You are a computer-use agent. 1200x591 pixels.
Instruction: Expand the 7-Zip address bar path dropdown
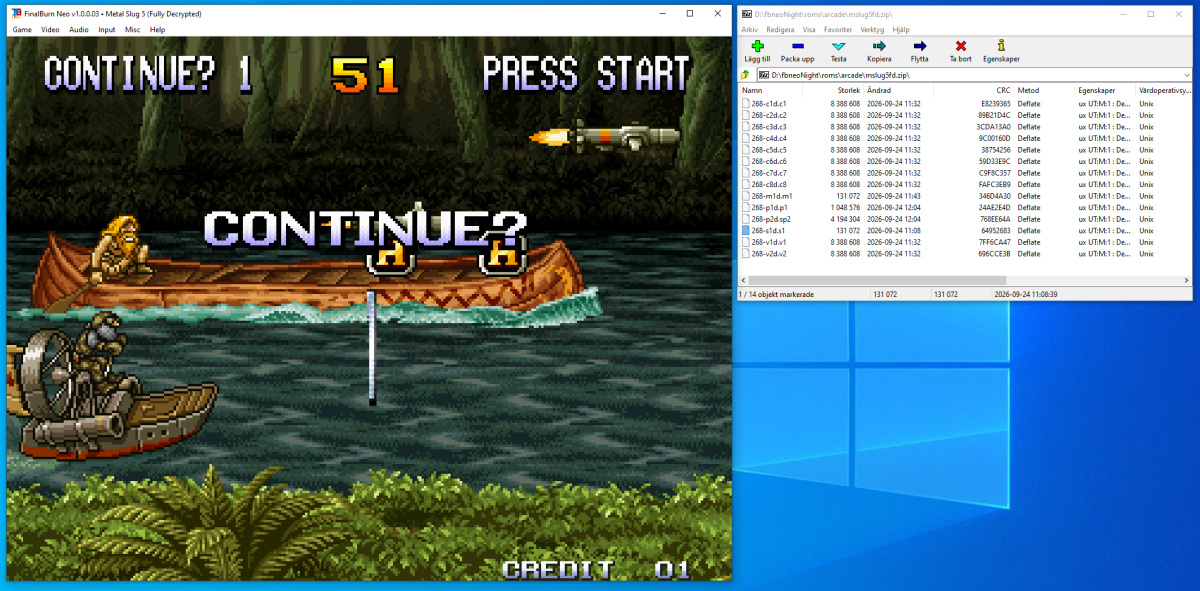(x=1186, y=75)
